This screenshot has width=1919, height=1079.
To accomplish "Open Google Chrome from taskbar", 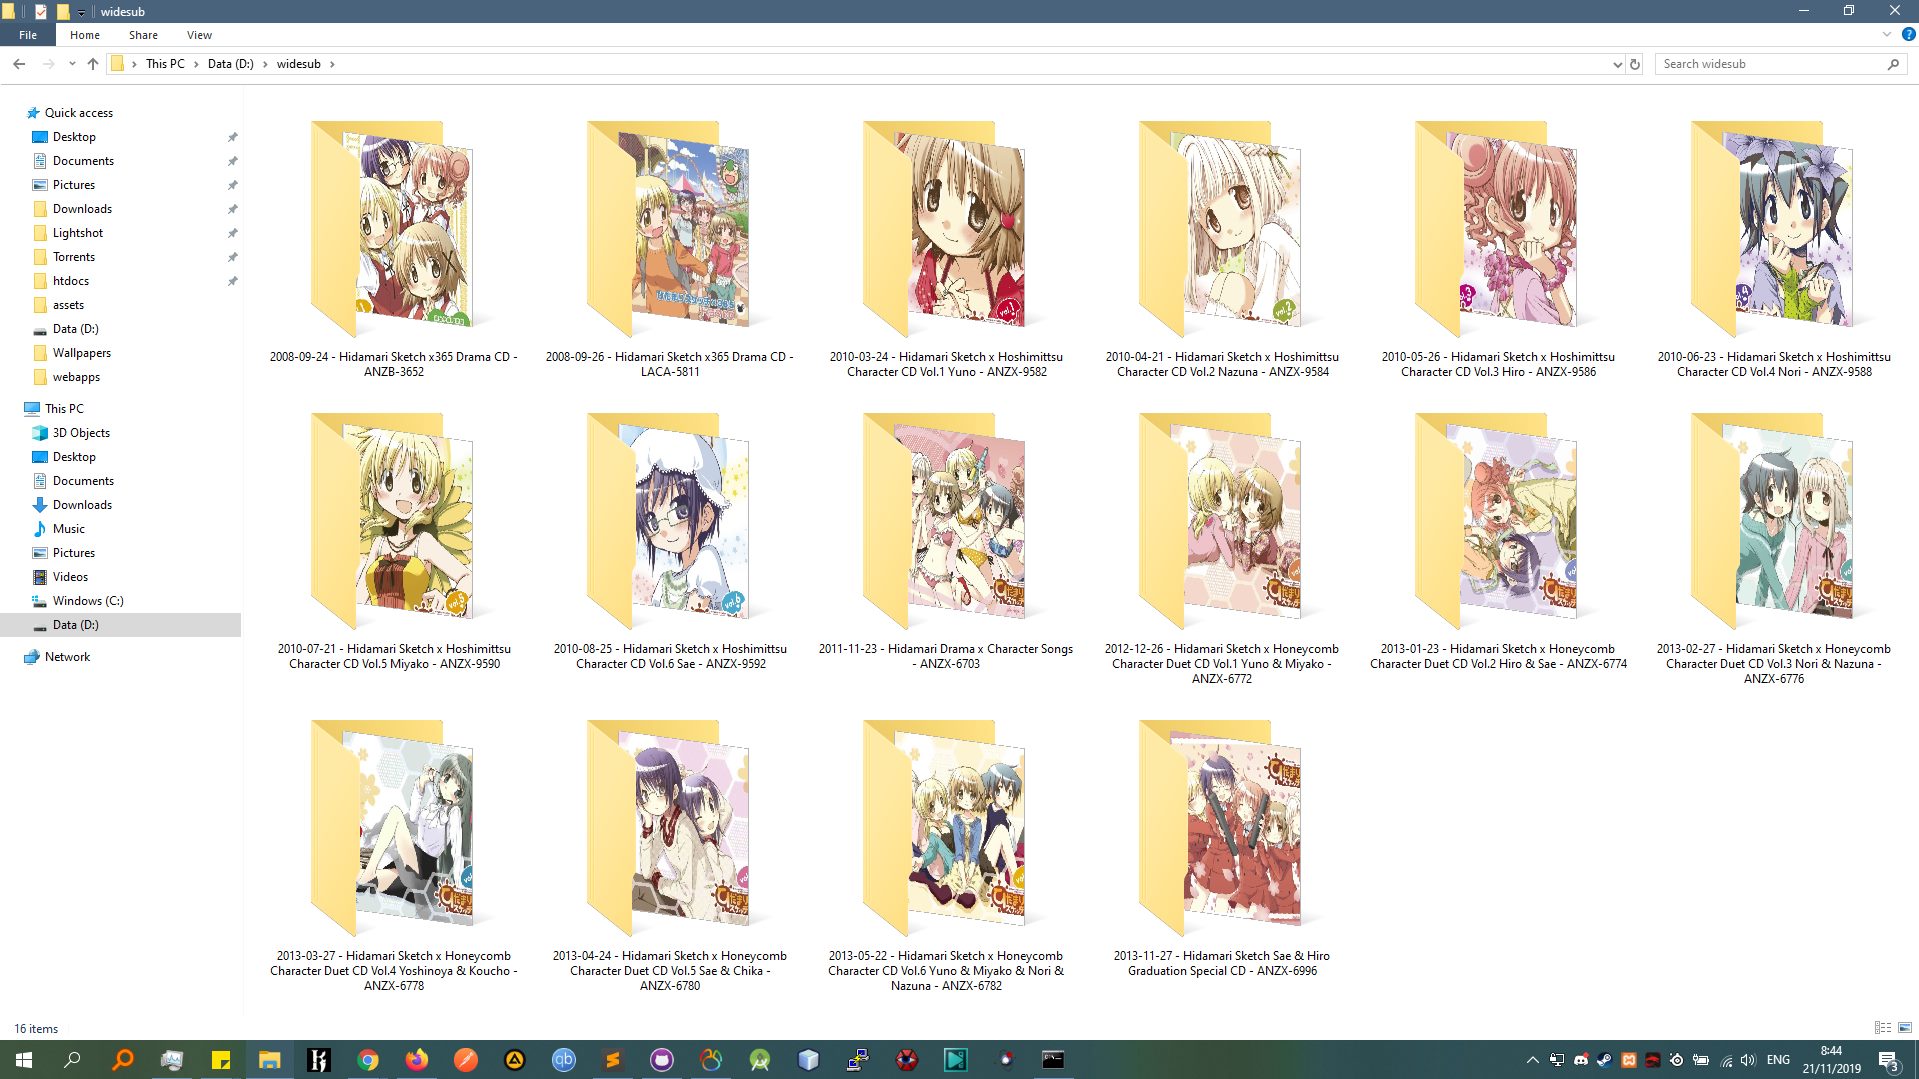I will pyautogui.click(x=368, y=1060).
